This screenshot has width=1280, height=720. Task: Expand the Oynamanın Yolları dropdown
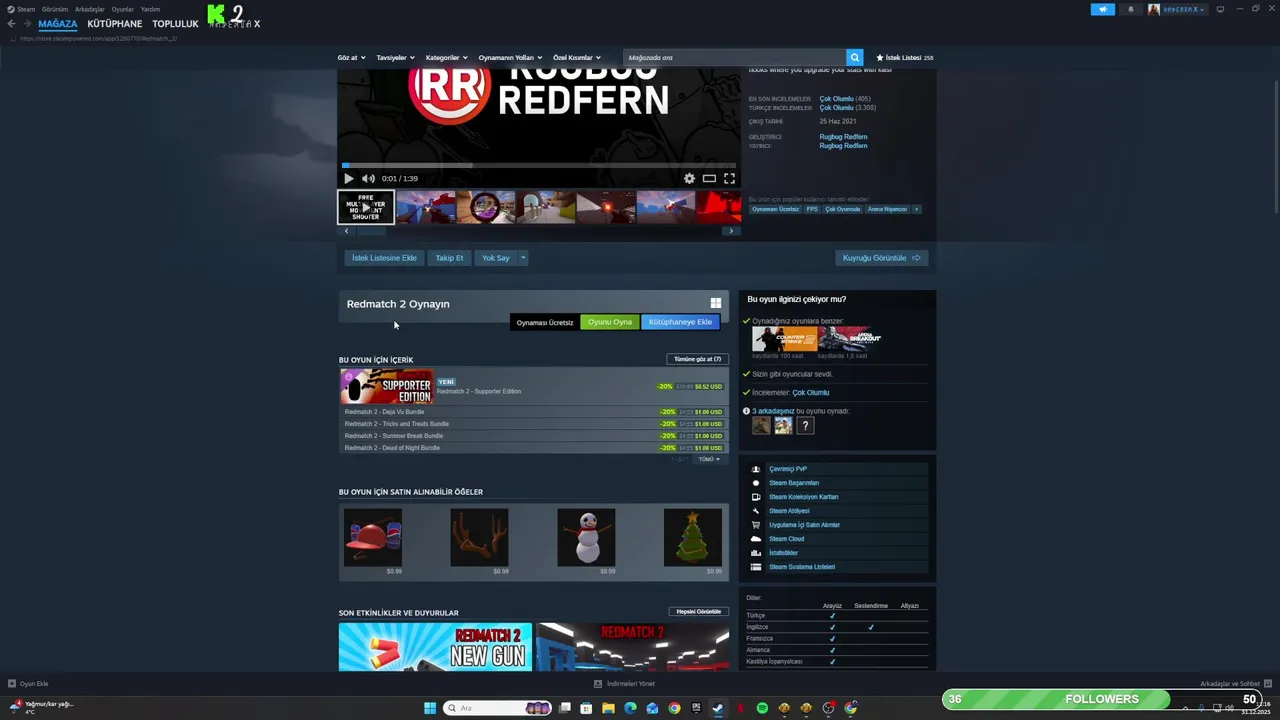(509, 58)
